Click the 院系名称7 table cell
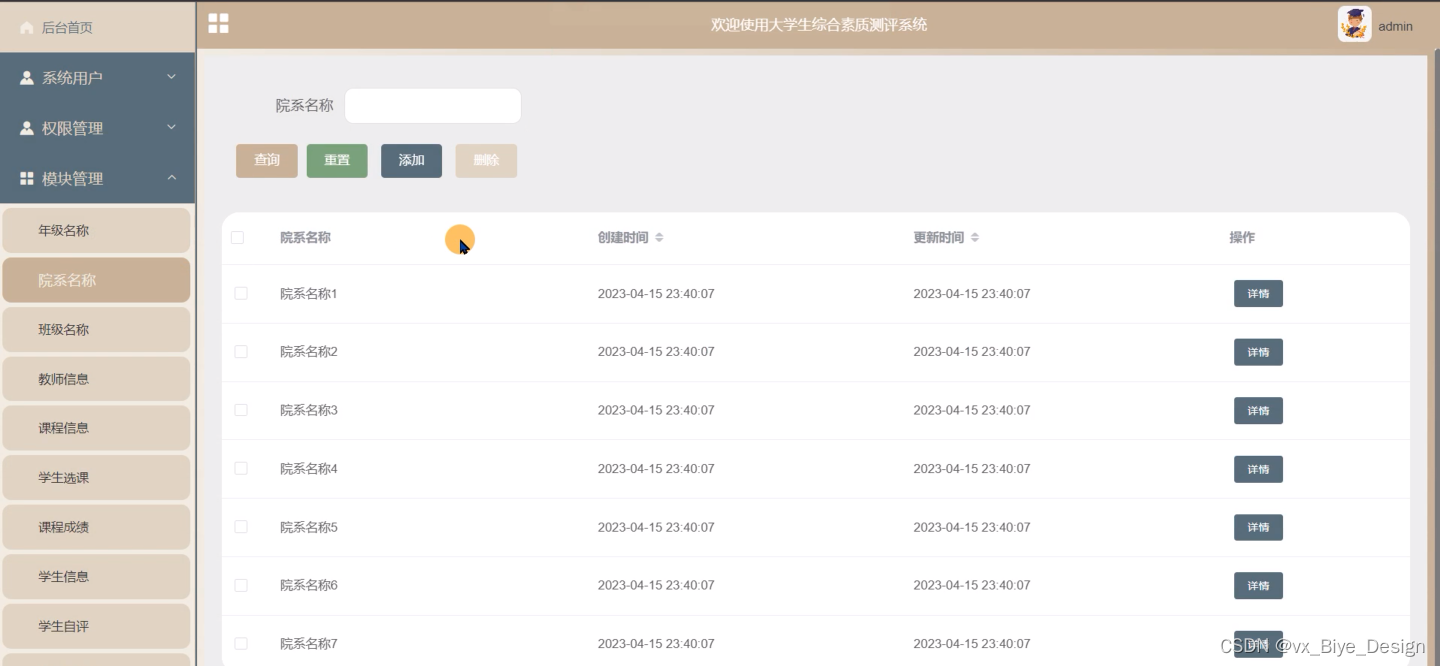1440x666 pixels. click(x=309, y=644)
